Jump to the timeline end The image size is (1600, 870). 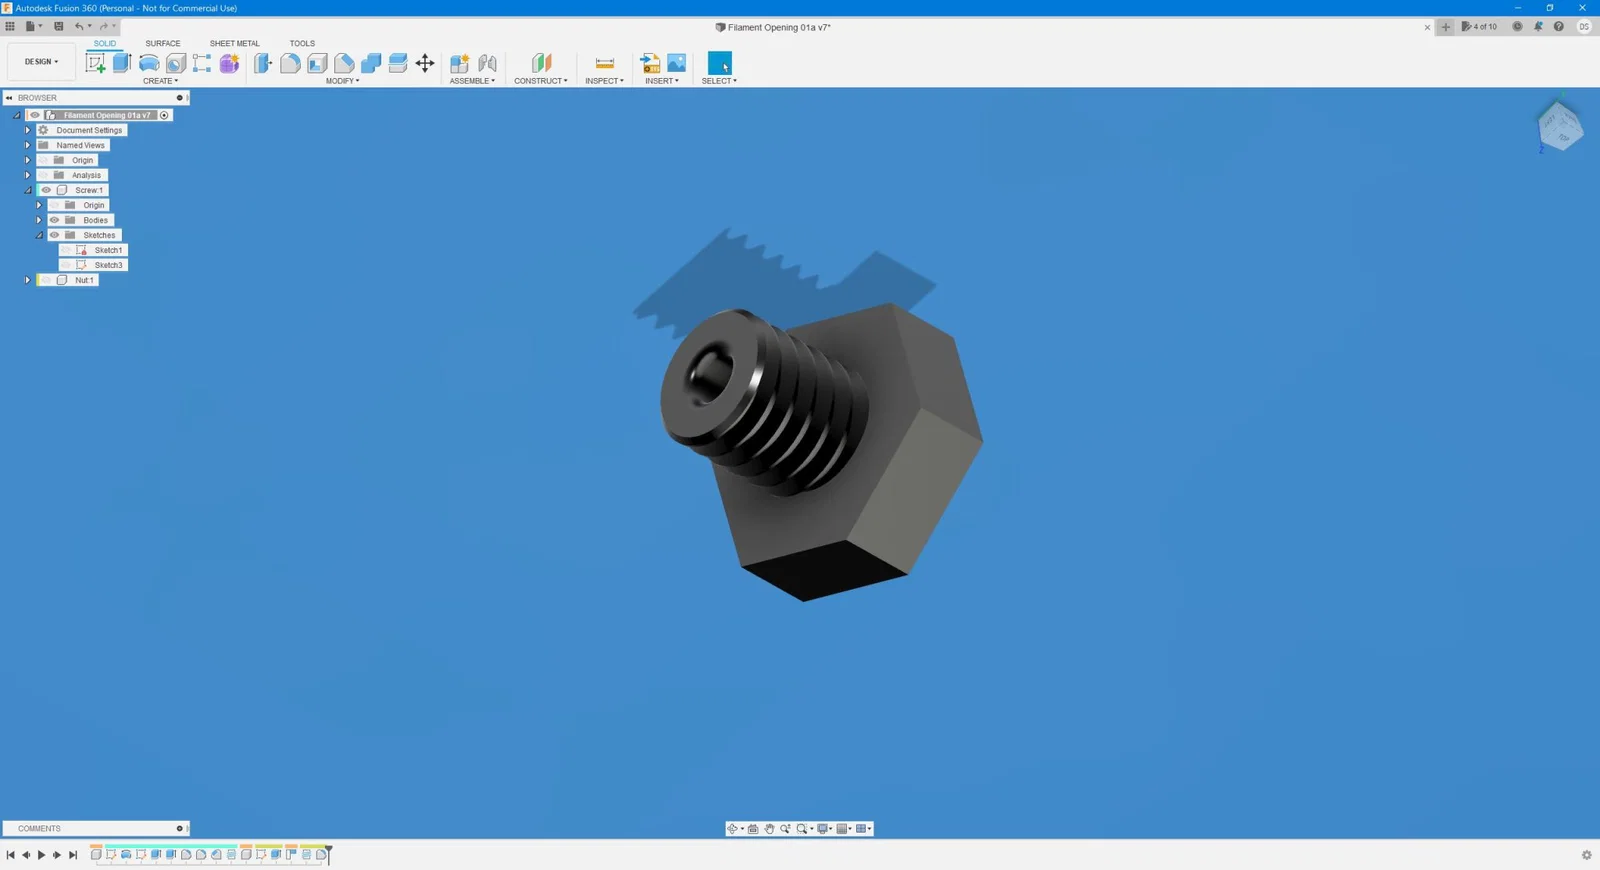click(72, 855)
